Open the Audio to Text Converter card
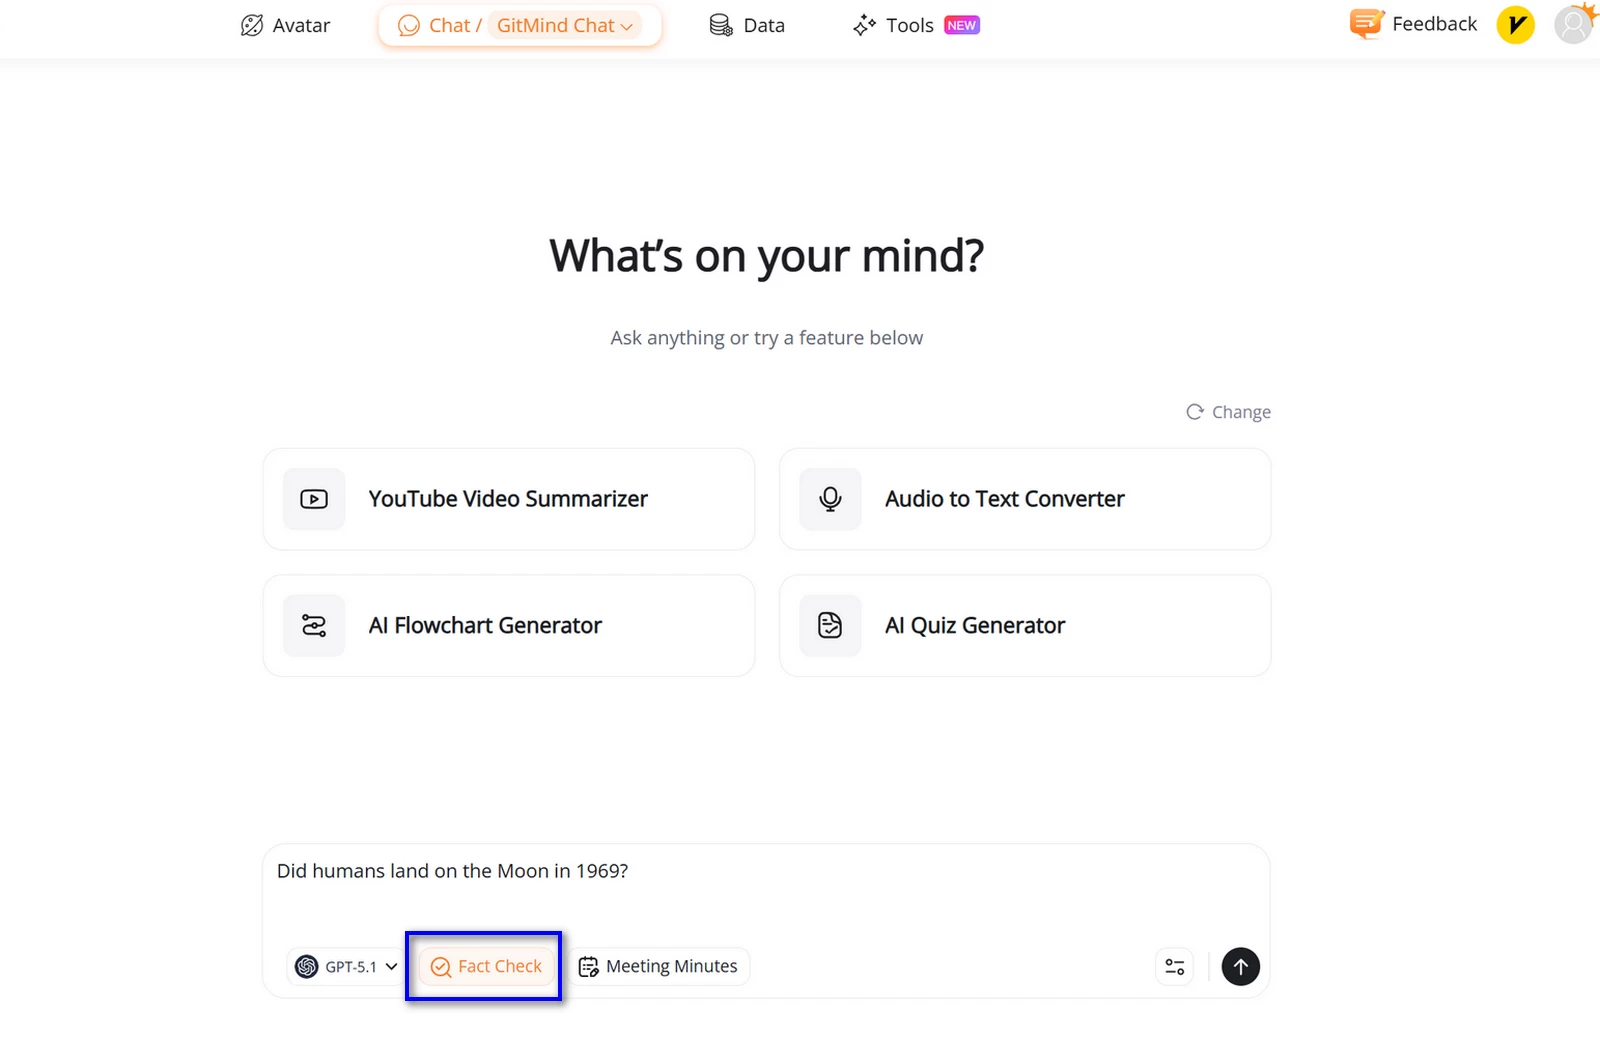The width and height of the screenshot is (1600, 1037). pos(1025,499)
